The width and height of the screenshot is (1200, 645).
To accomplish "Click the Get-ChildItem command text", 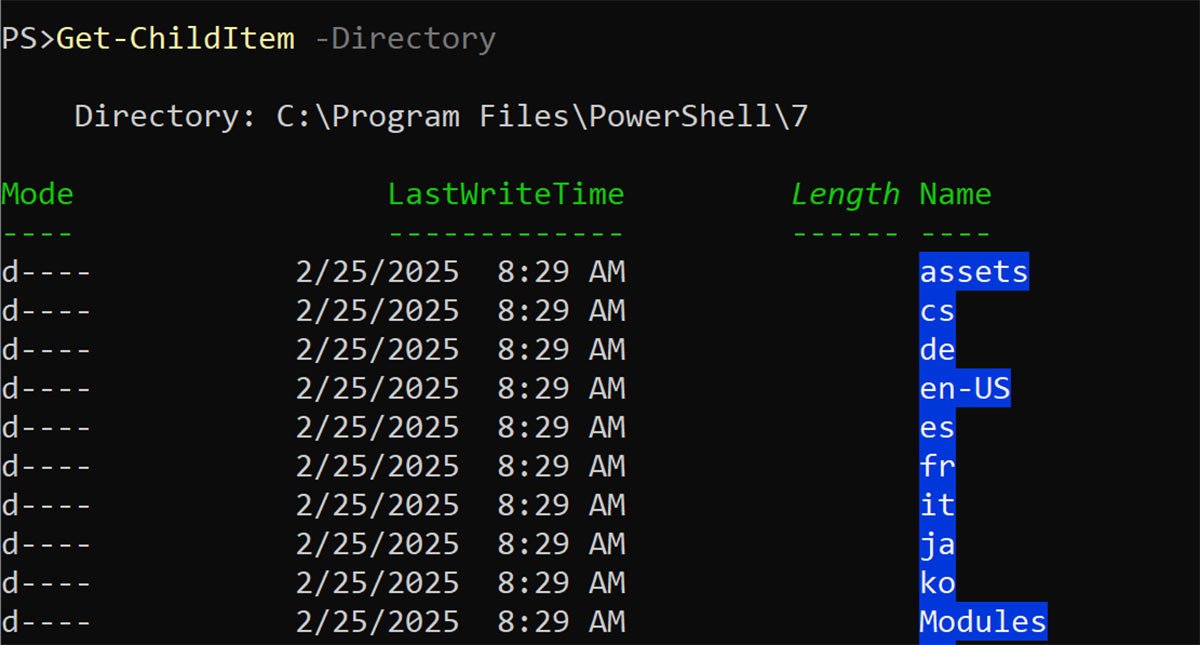I will (175, 39).
